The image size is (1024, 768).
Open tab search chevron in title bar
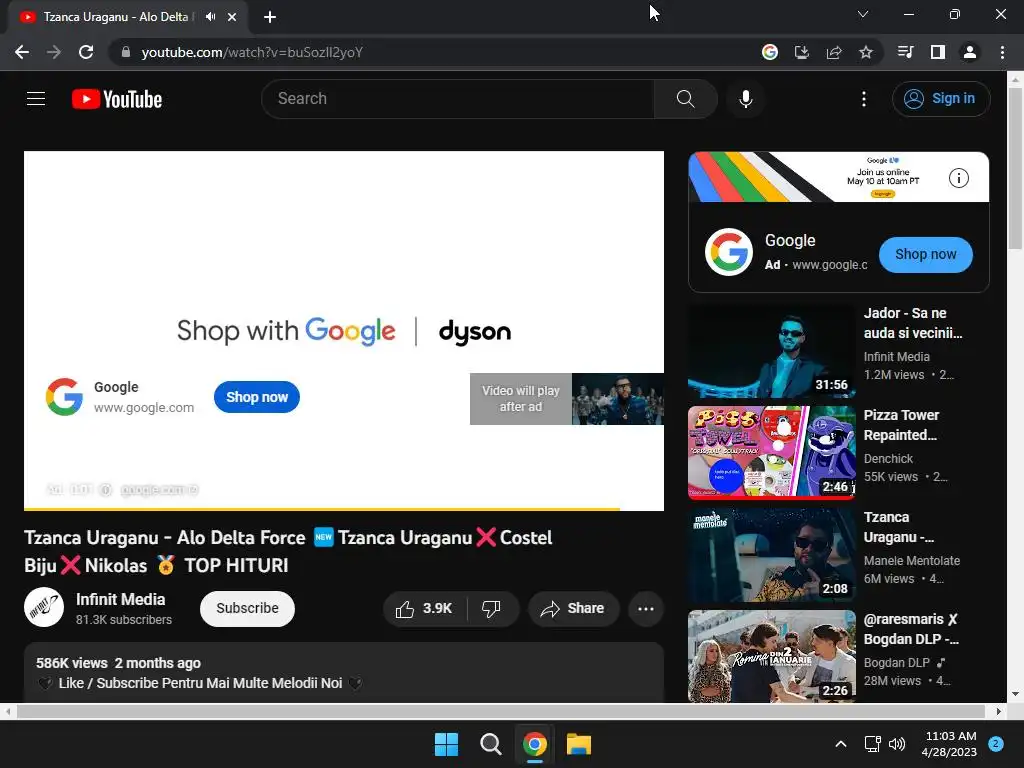coord(863,14)
